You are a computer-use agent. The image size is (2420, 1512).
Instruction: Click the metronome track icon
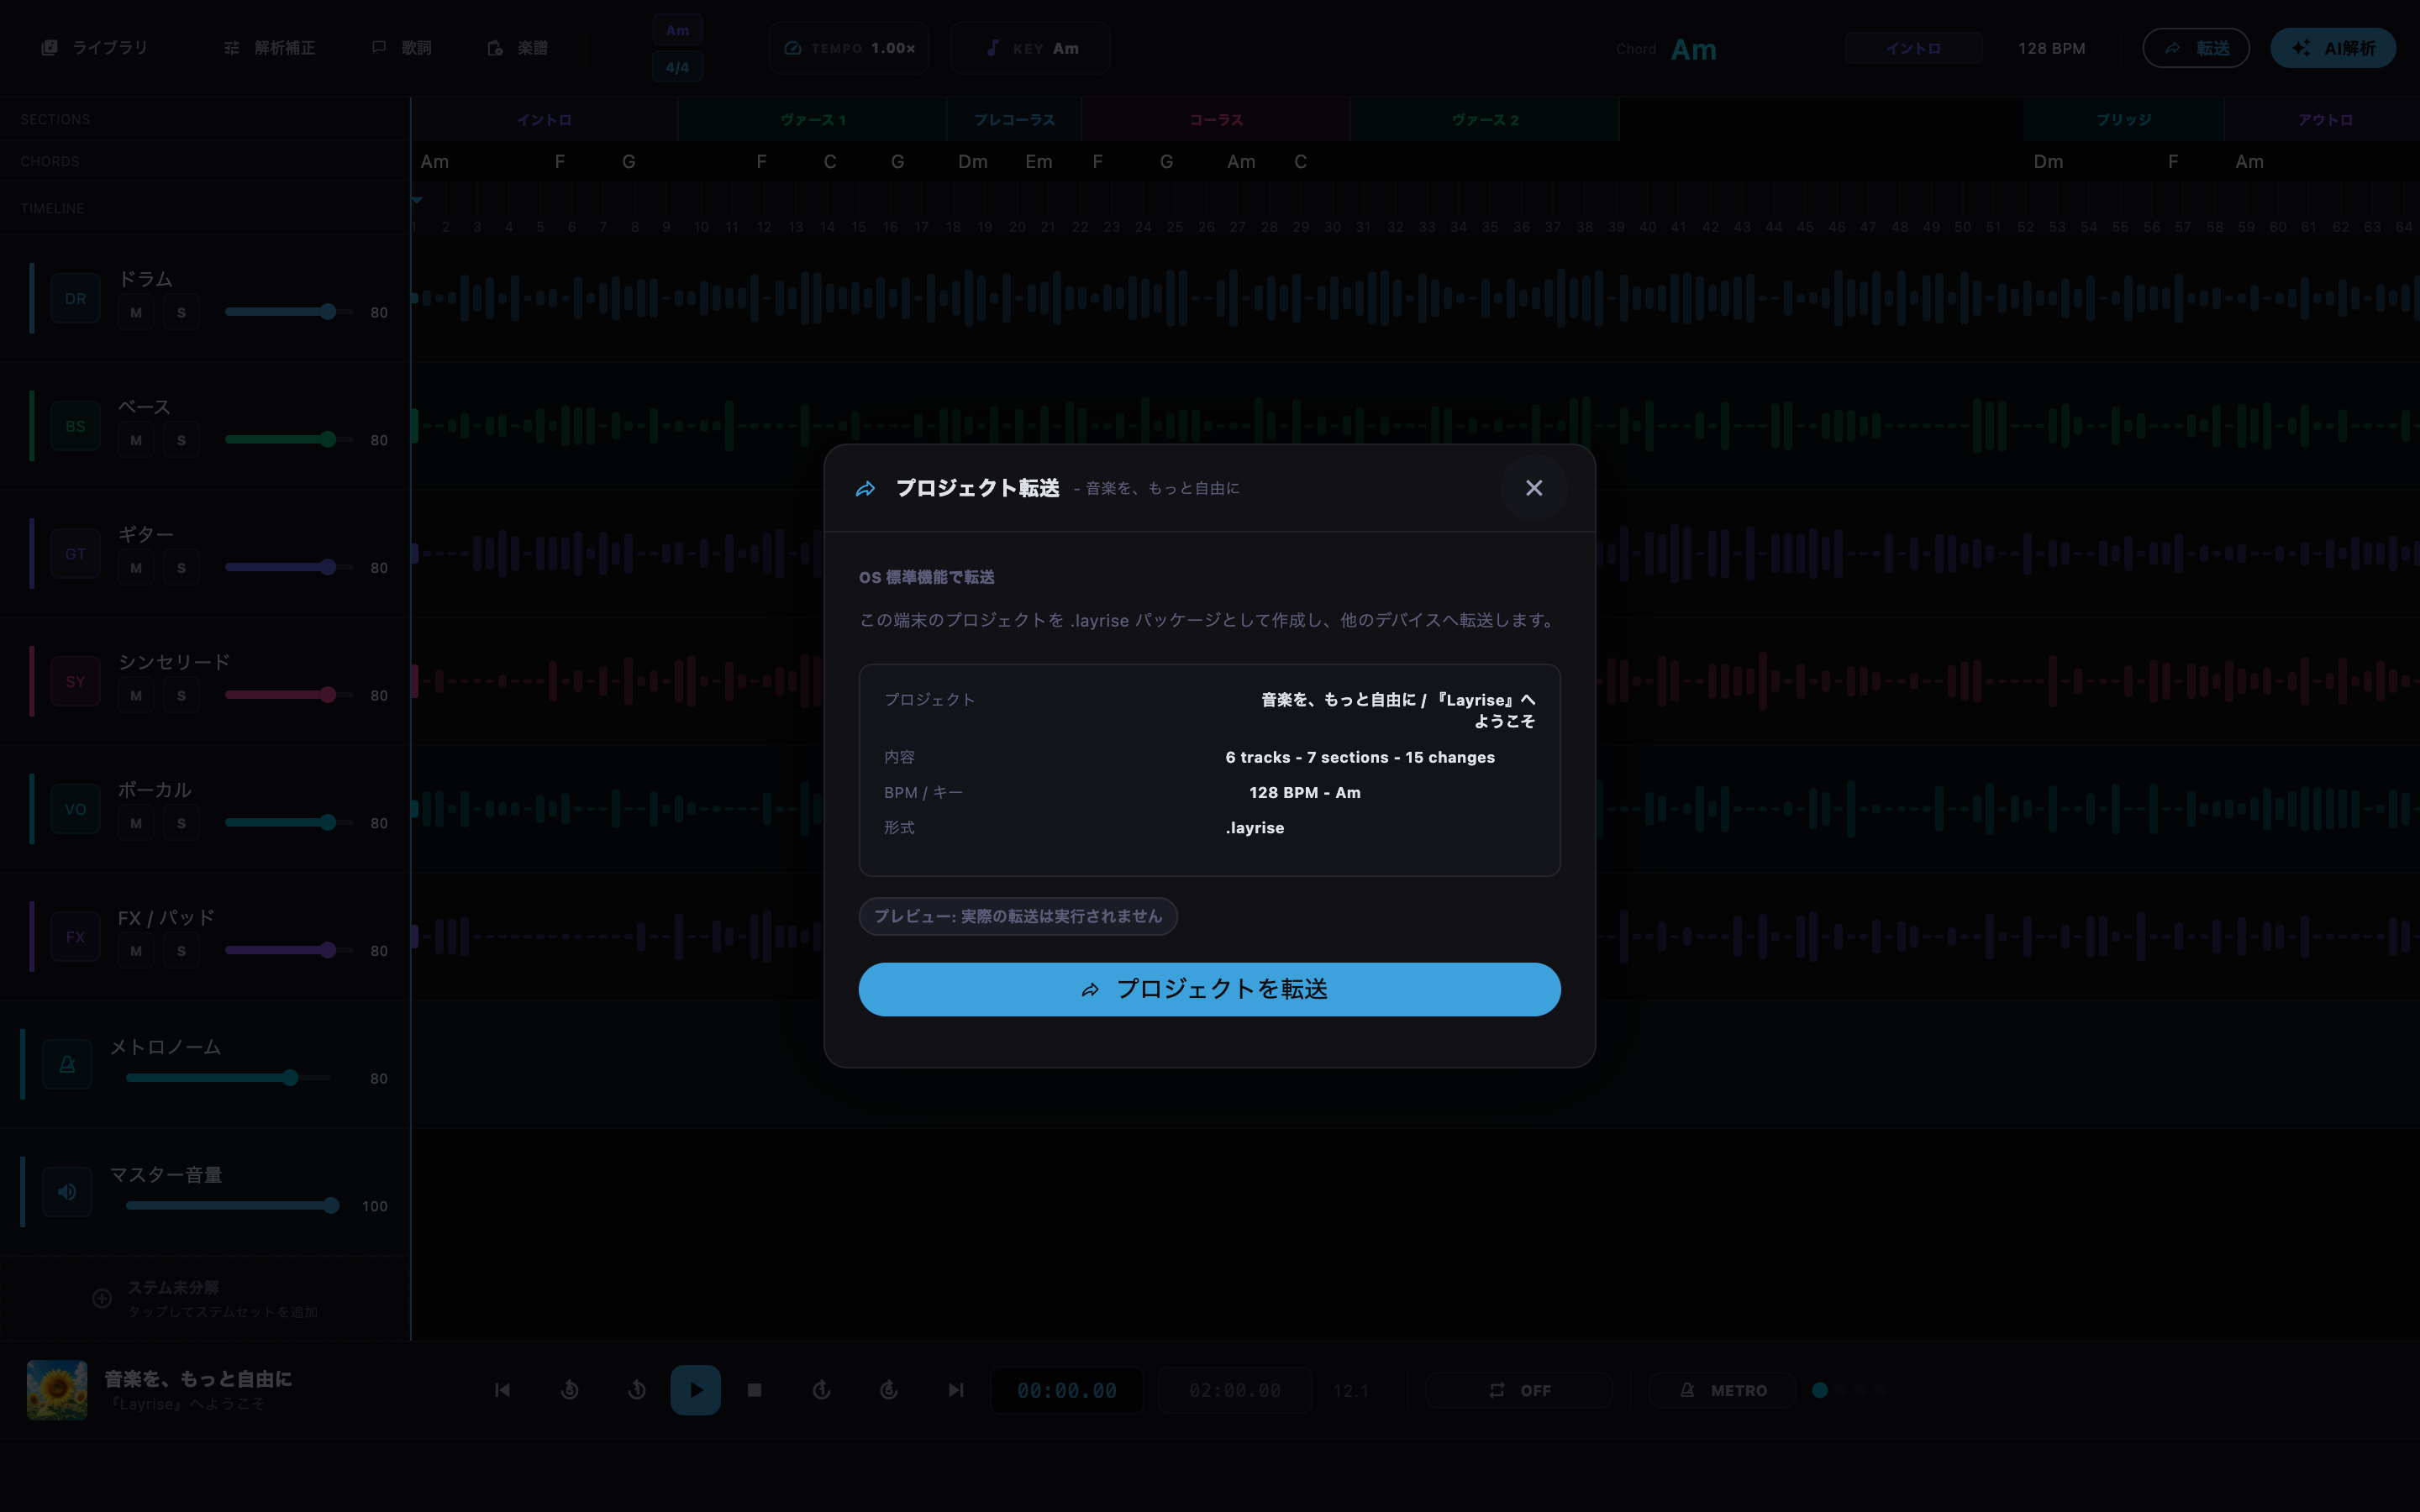click(67, 1064)
